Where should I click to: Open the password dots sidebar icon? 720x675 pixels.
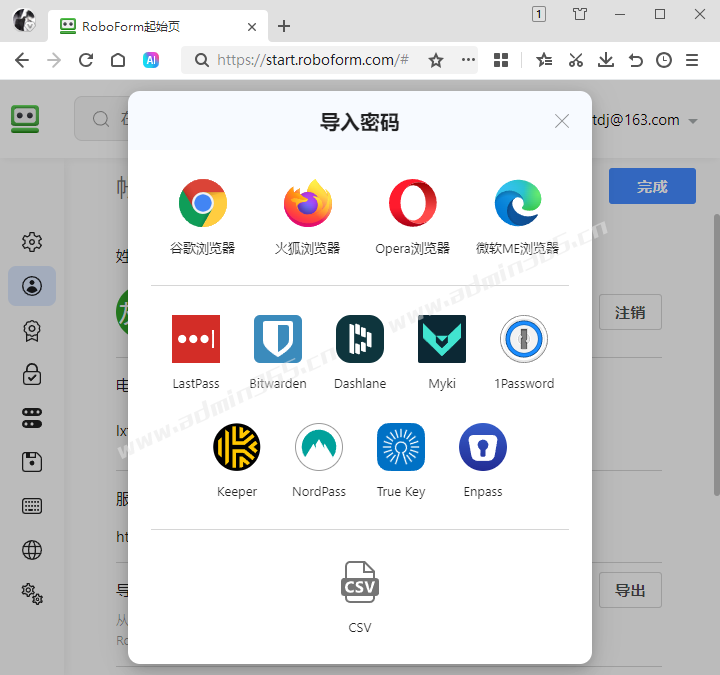tap(32, 418)
